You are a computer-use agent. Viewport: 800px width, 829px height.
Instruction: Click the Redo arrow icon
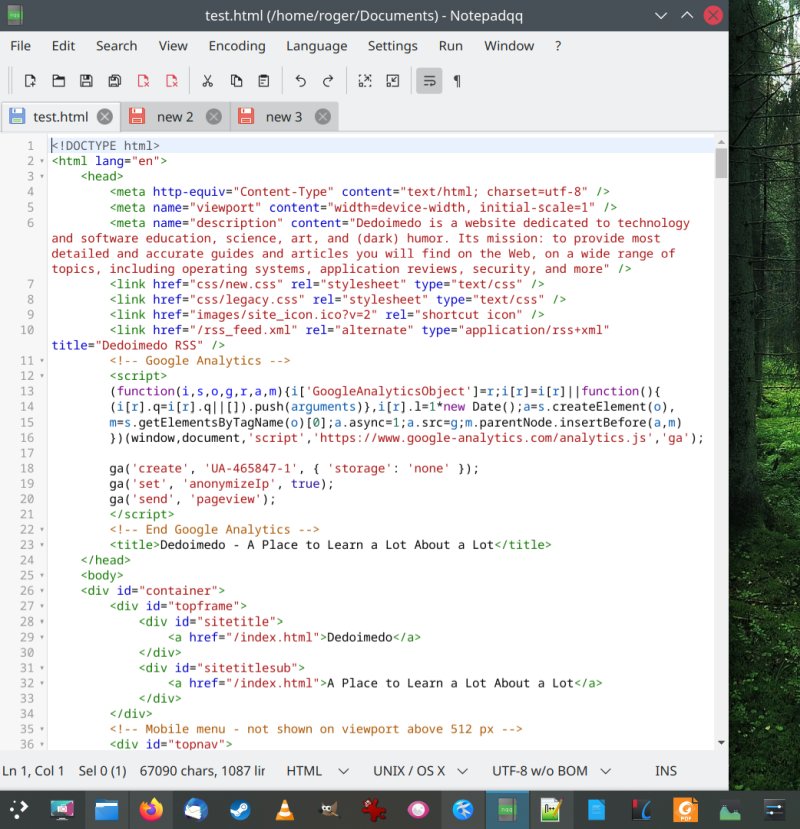point(328,81)
